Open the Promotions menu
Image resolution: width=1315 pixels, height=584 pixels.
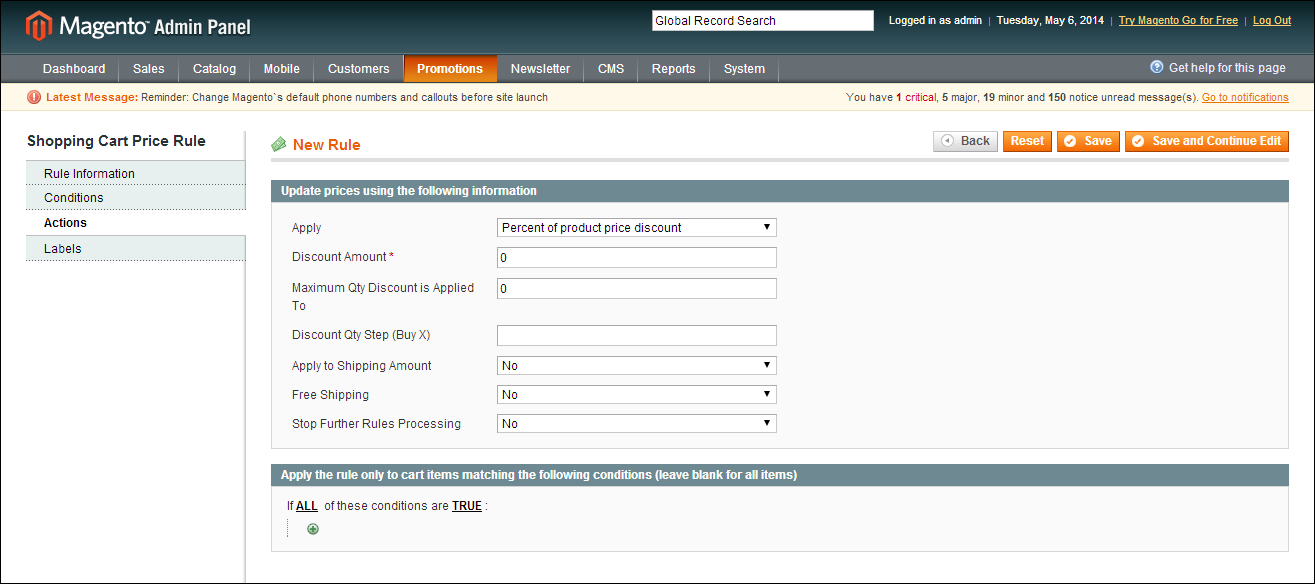[x=450, y=69]
